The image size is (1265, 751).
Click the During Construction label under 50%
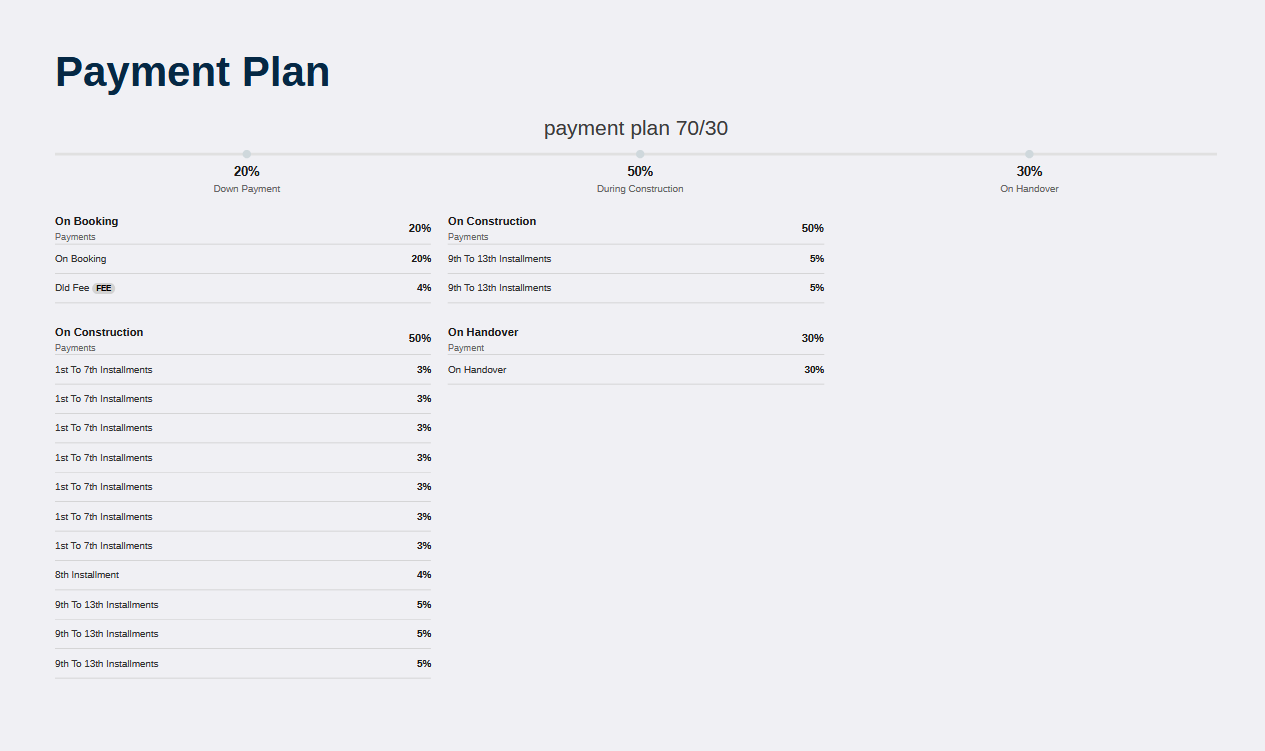640,189
